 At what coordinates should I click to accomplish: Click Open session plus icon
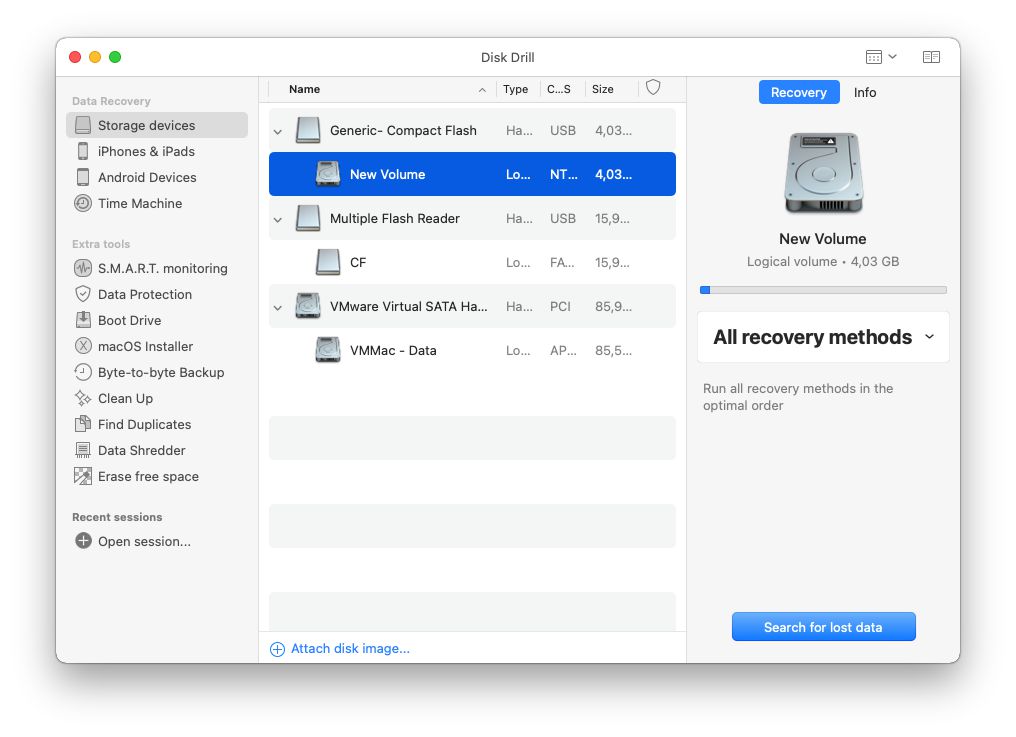point(84,541)
